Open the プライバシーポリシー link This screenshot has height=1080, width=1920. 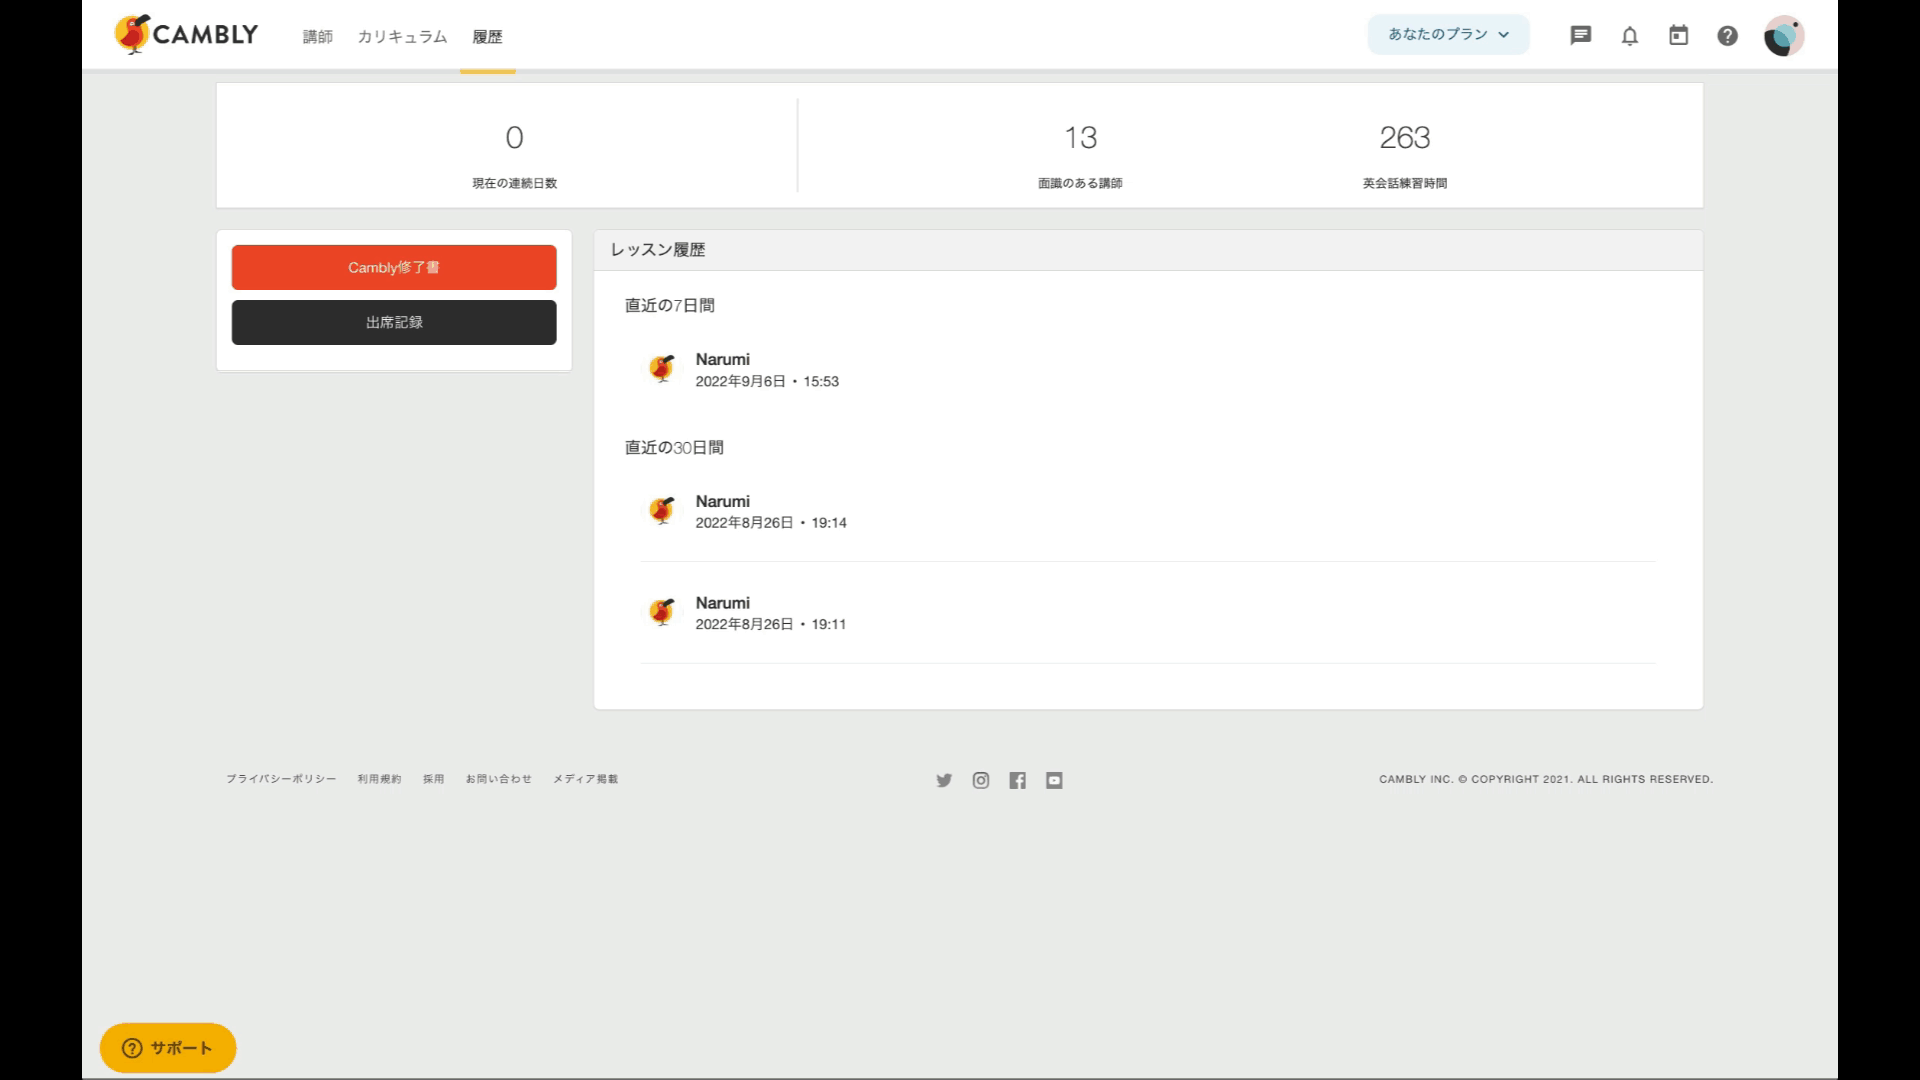coord(281,779)
